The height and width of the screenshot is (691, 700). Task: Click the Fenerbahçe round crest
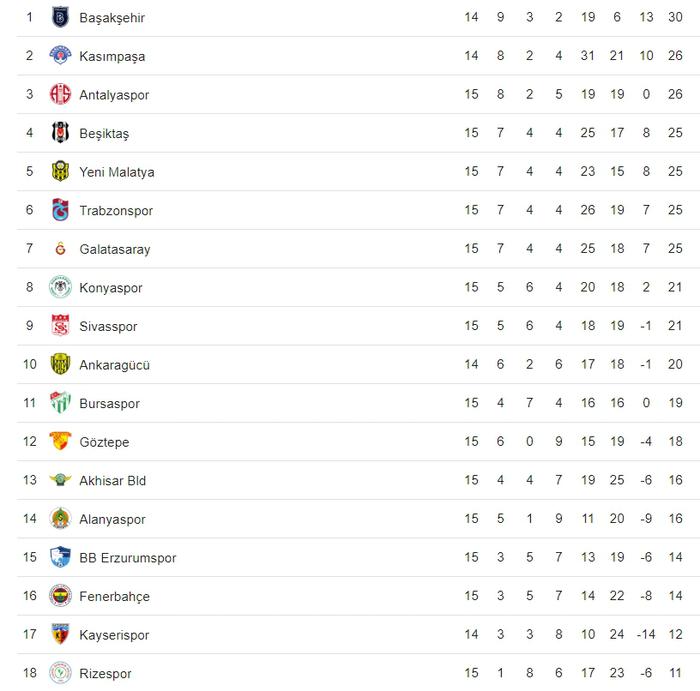pyautogui.click(x=60, y=595)
